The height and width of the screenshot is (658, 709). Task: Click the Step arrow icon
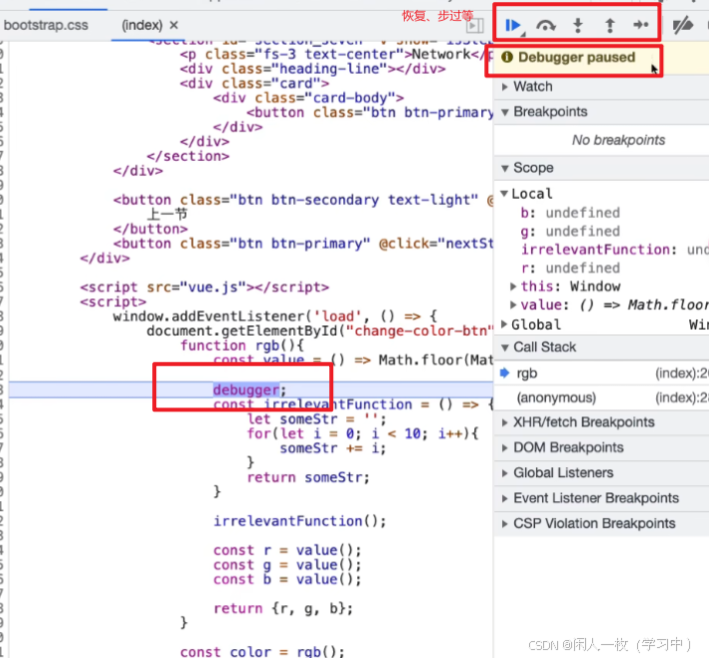coord(641,25)
